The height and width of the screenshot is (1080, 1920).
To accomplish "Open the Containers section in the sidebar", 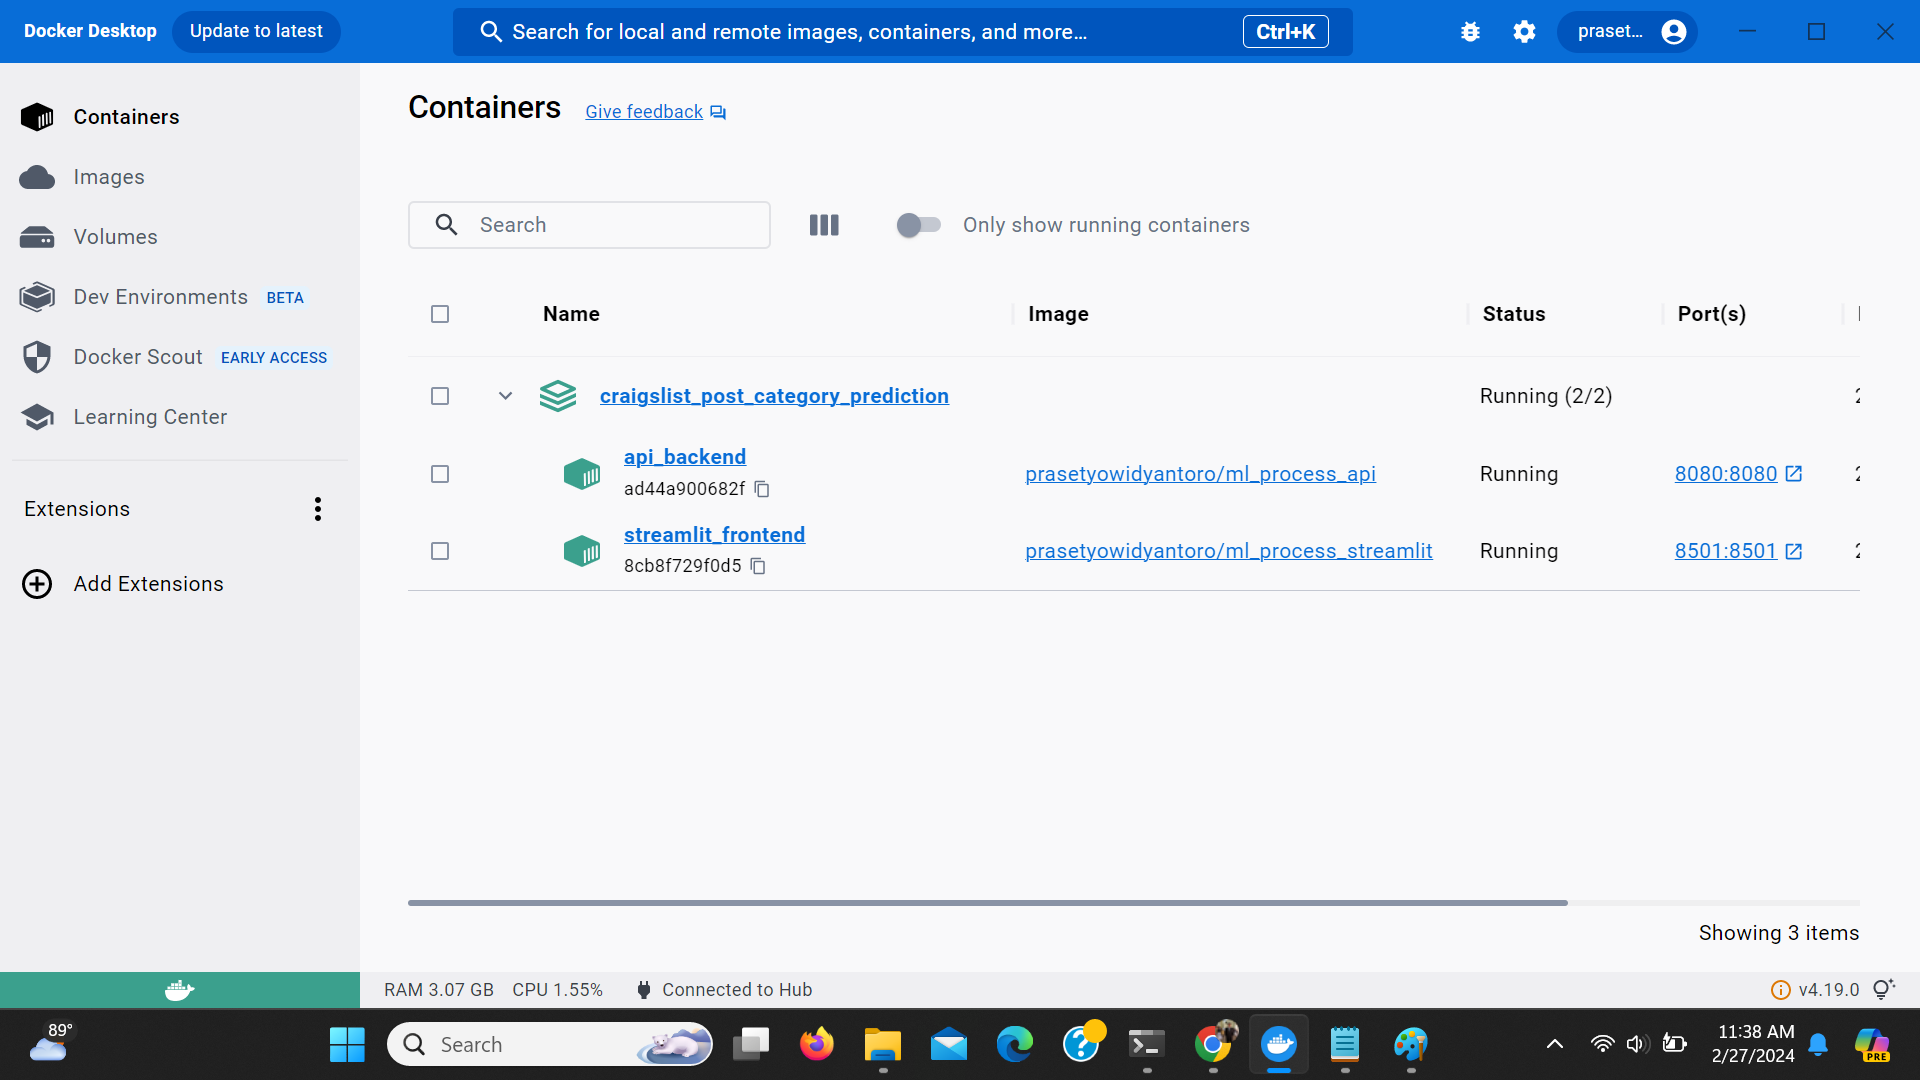I will click(x=126, y=117).
